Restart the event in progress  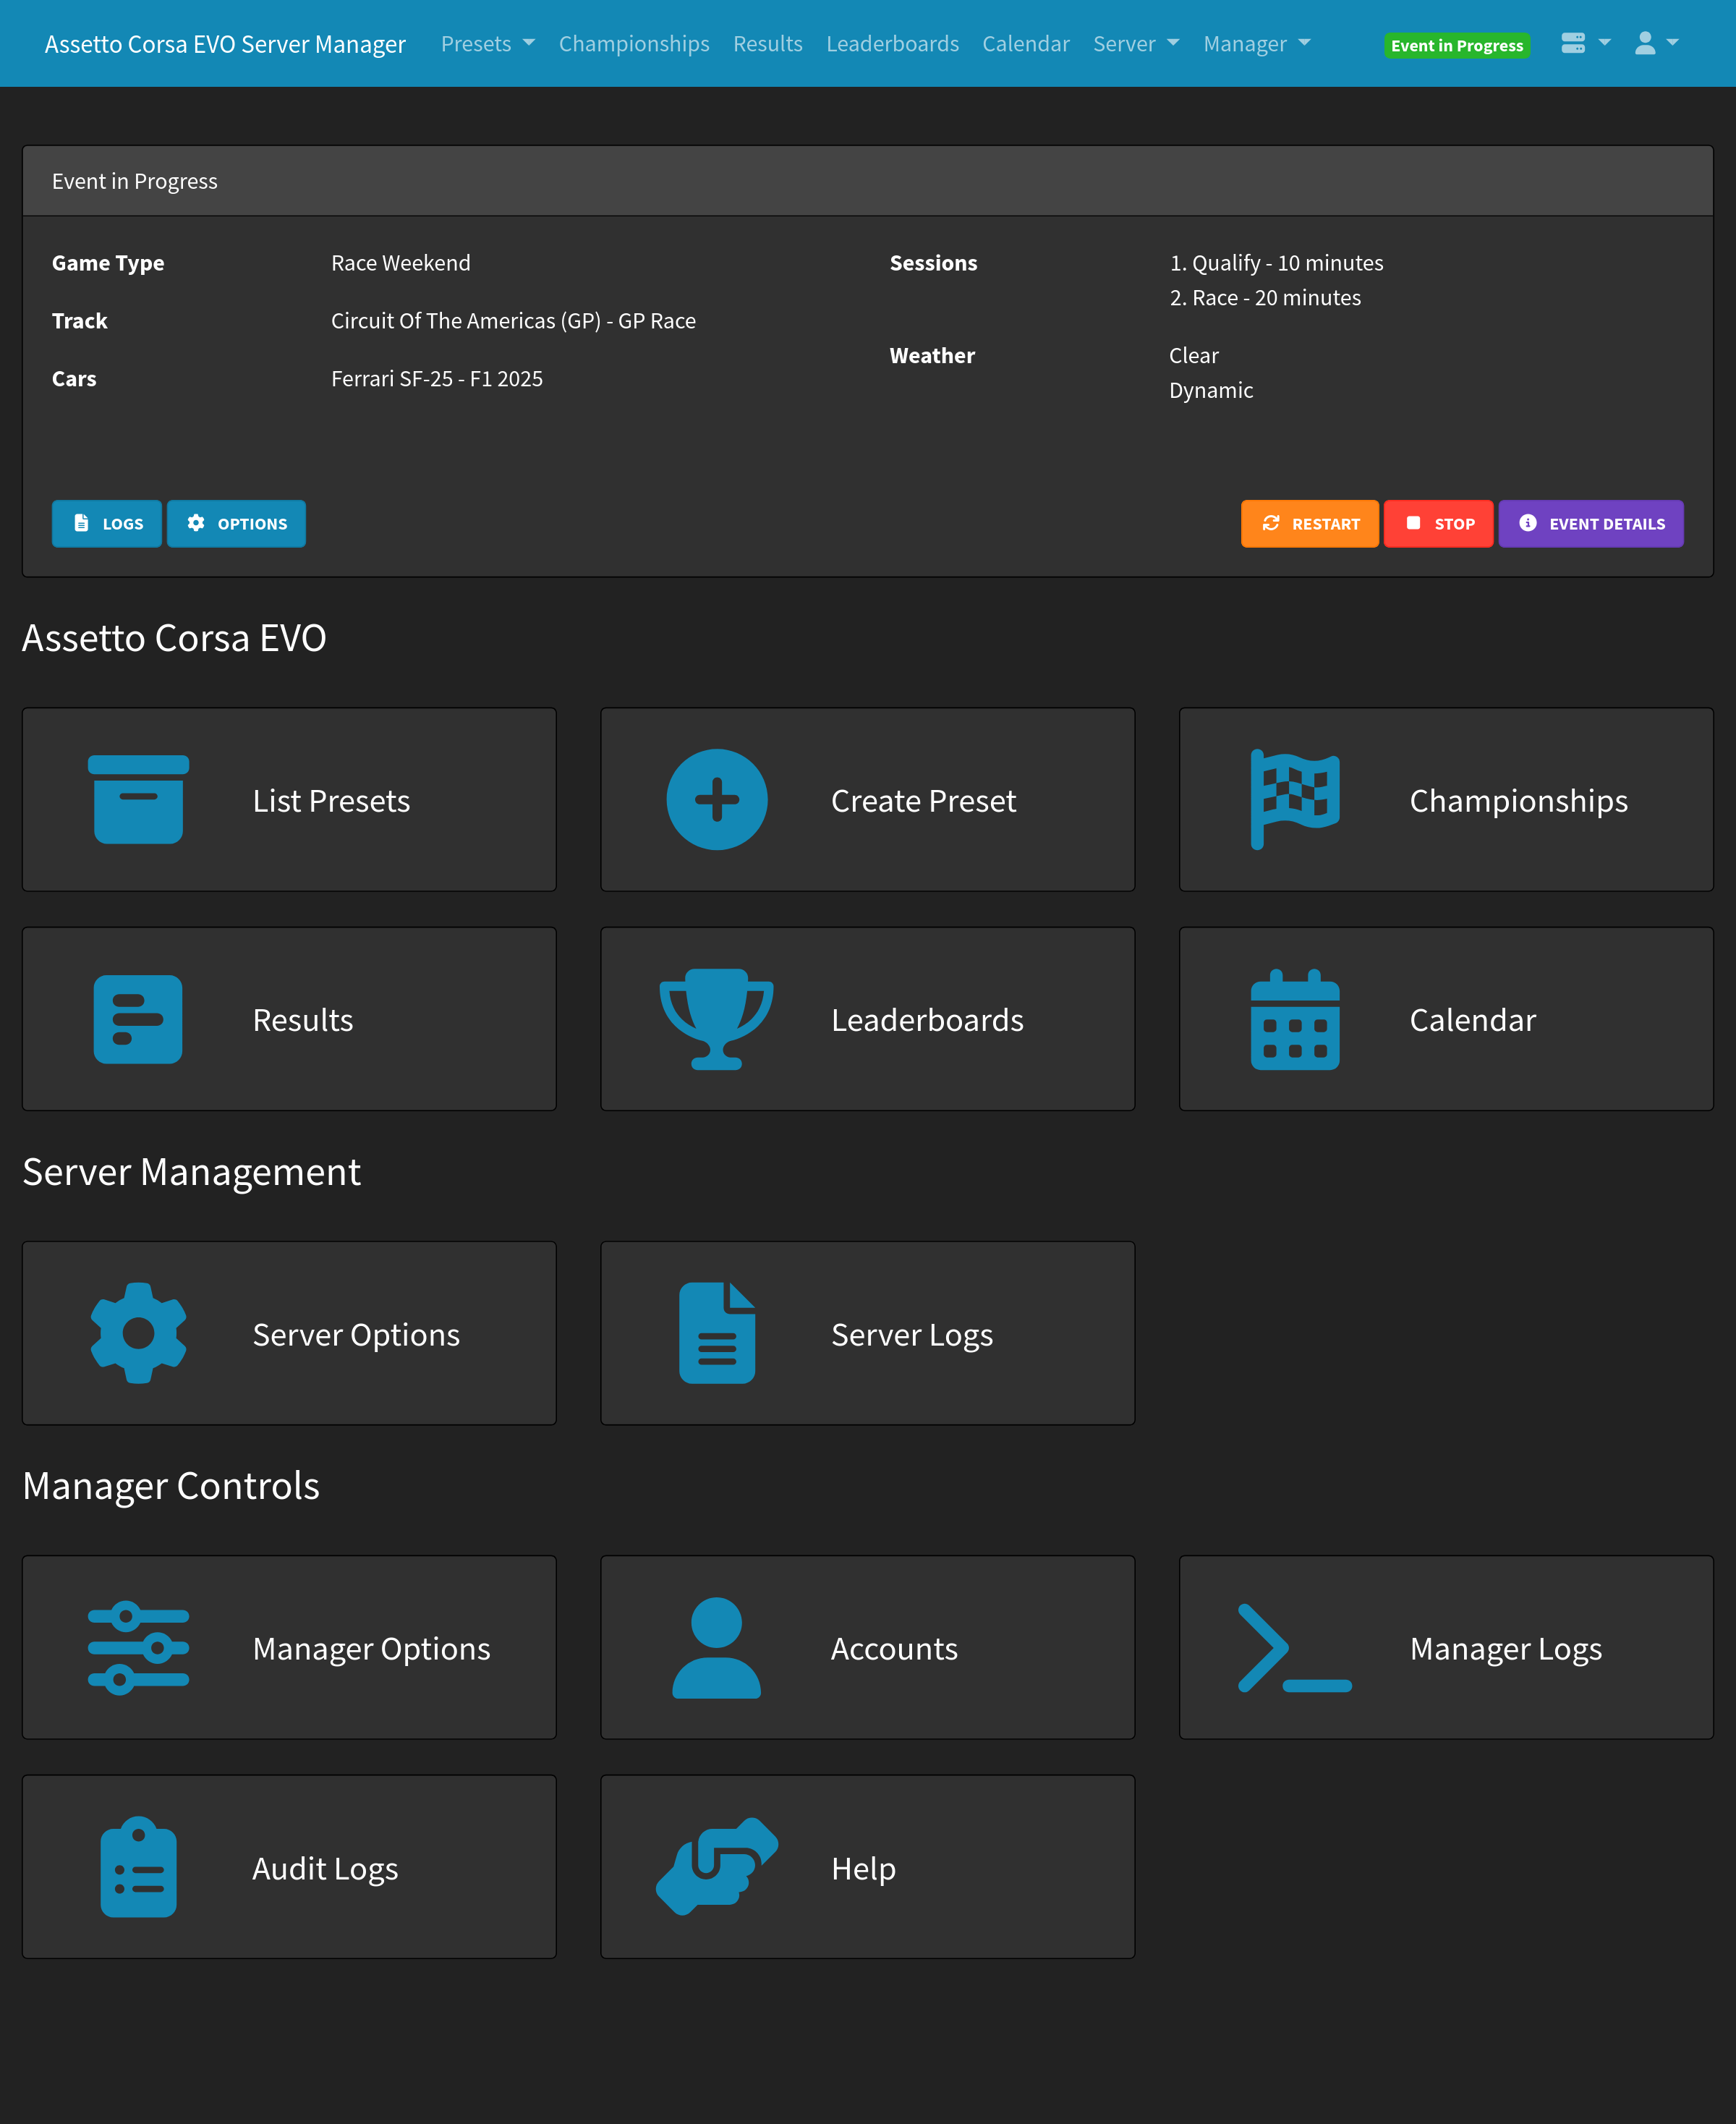click(1310, 523)
